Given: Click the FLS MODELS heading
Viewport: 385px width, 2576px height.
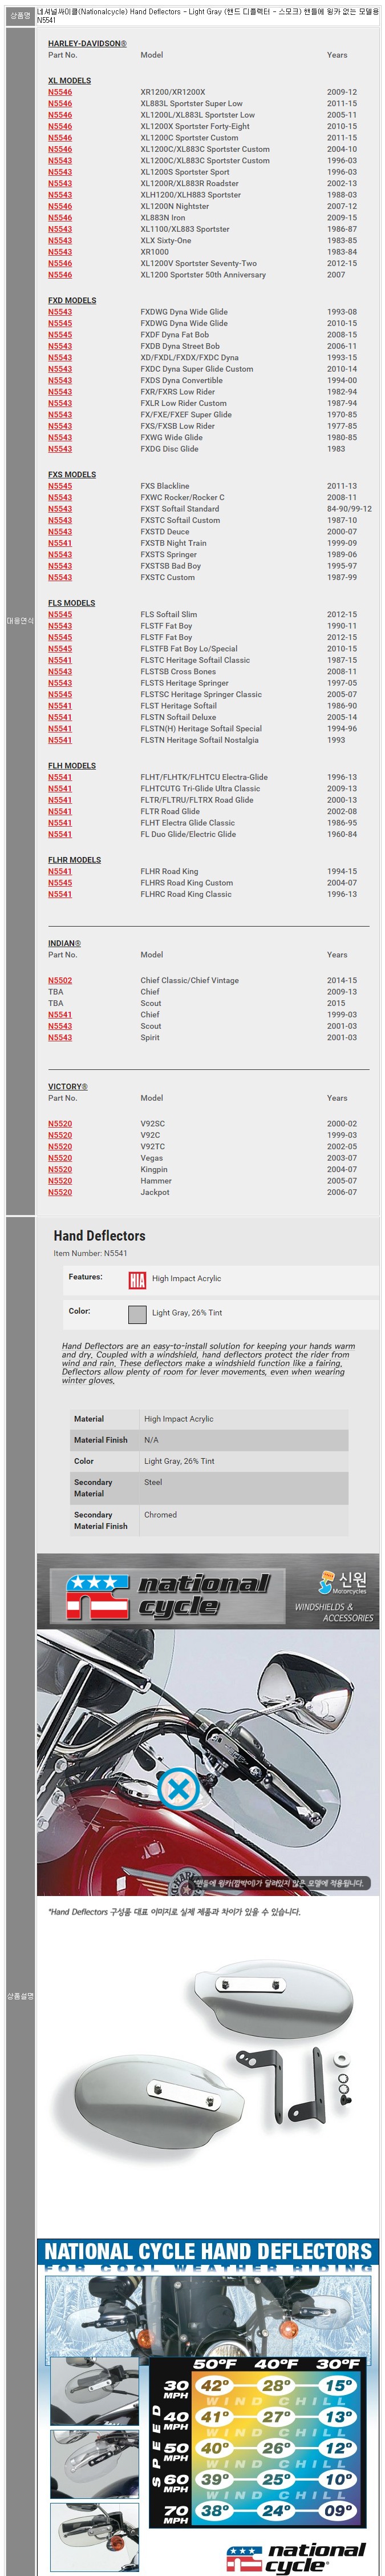Looking at the screenshot, I should pos(71,603).
